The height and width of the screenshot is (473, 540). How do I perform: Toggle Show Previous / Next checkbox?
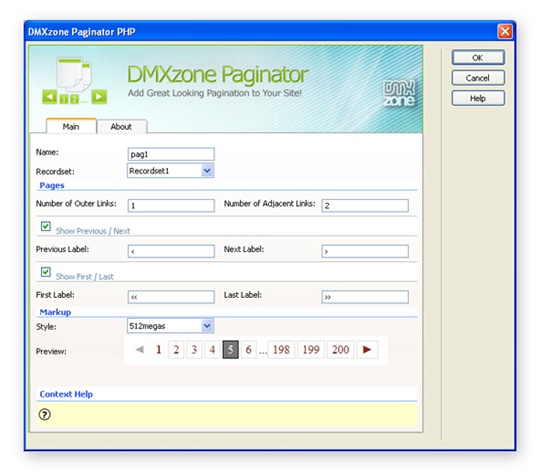pyautogui.click(x=45, y=226)
